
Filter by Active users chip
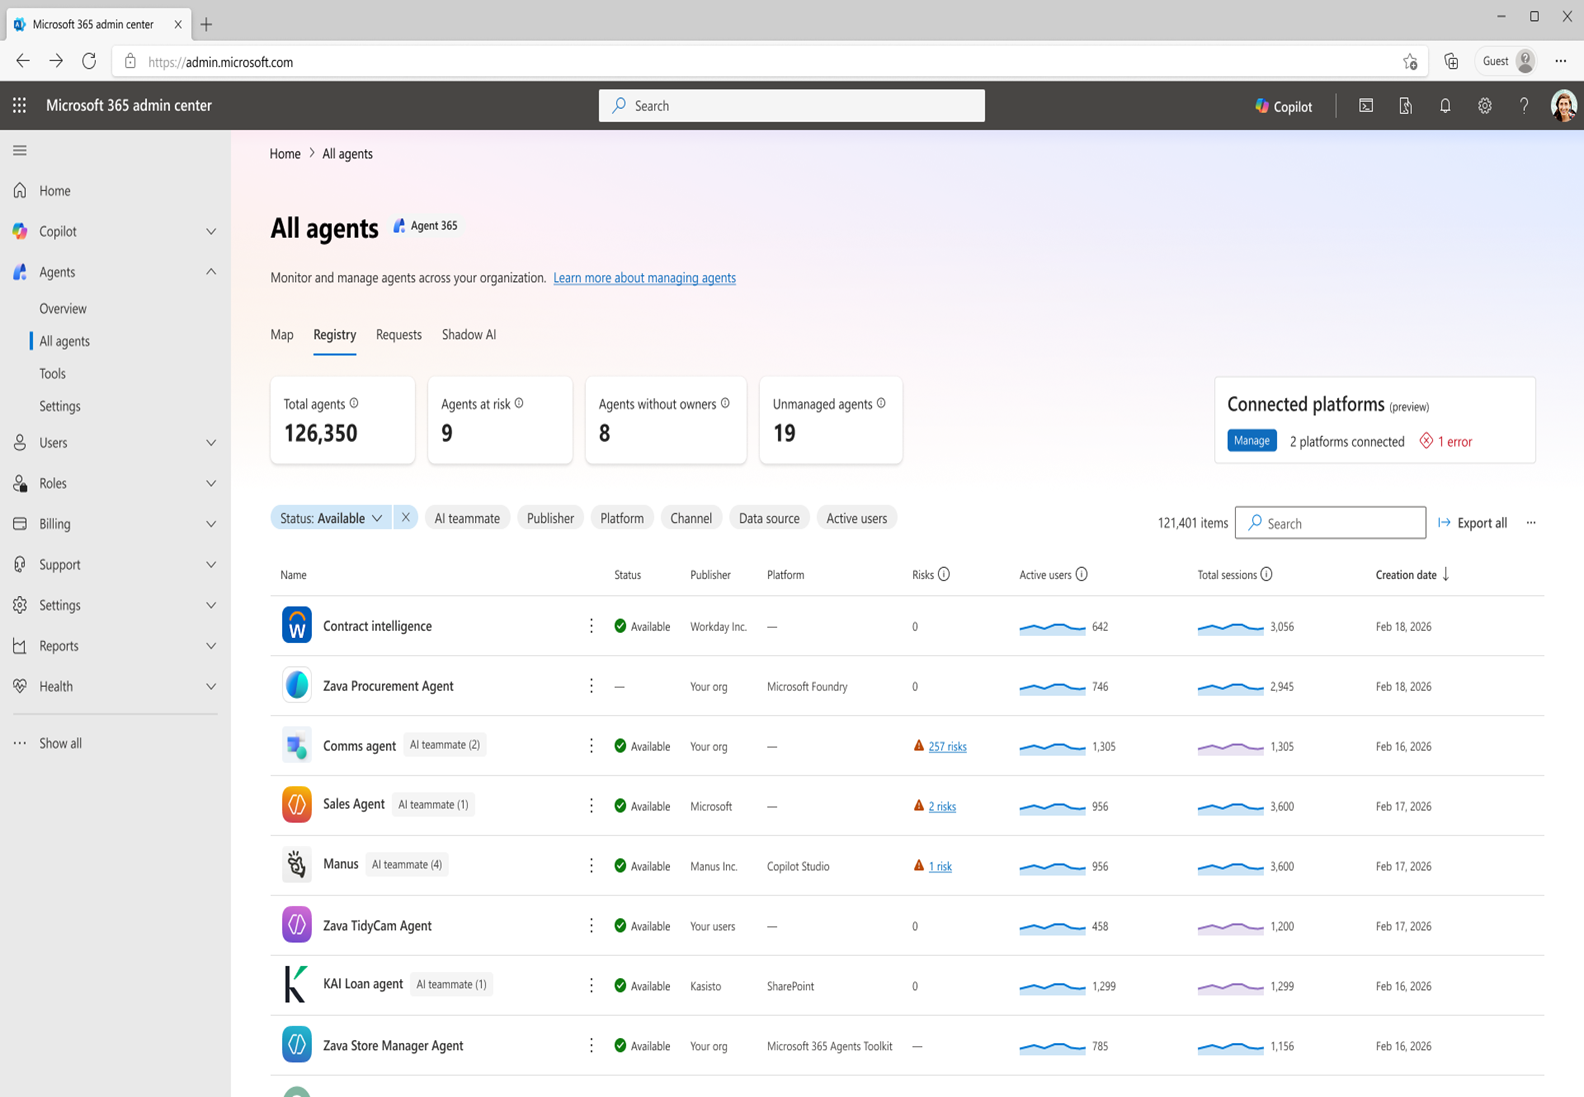(x=856, y=518)
